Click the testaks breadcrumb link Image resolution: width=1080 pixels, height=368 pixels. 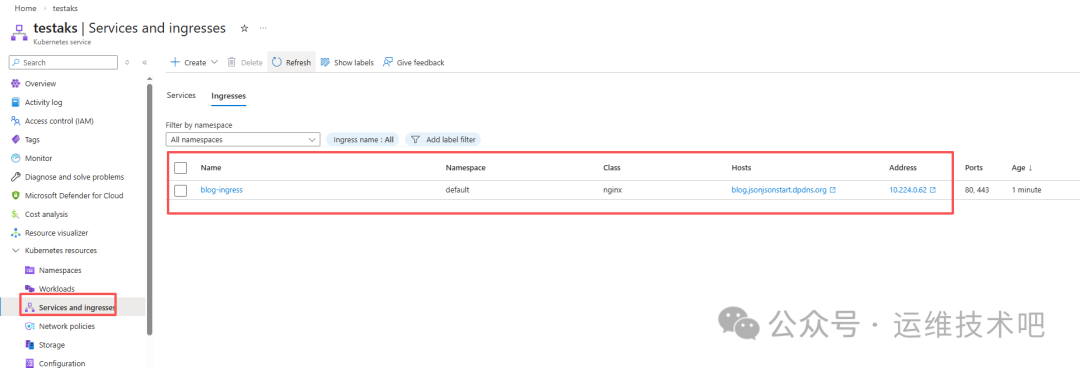click(x=65, y=8)
